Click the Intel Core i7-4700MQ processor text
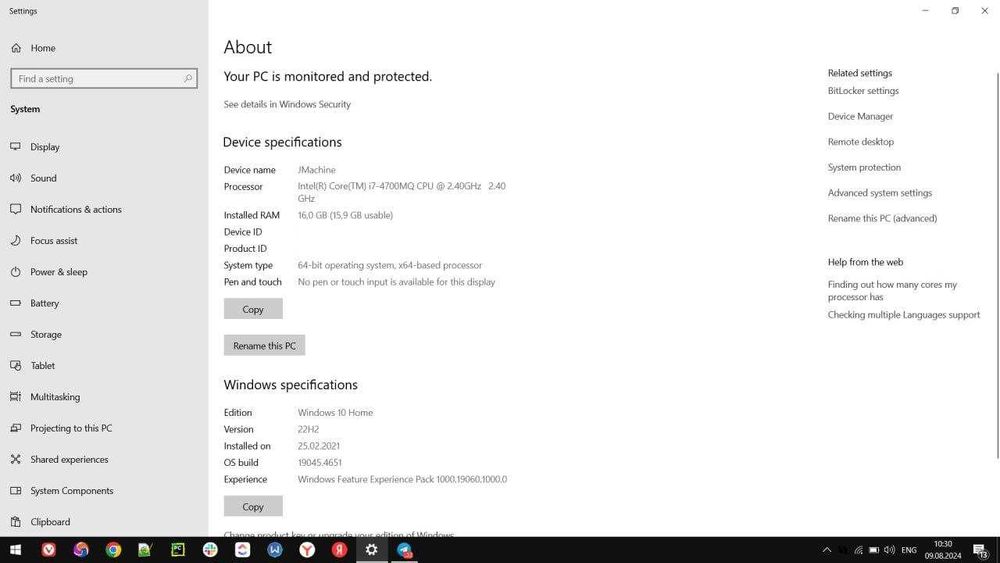This screenshot has width=1000, height=563. [401, 192]
